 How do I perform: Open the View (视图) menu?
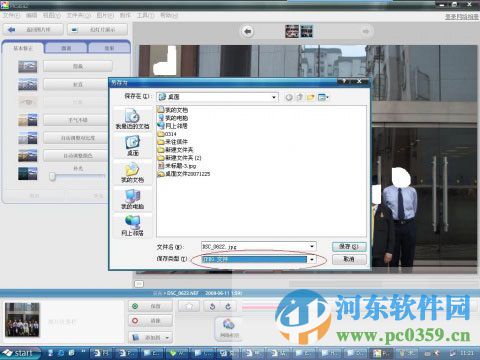tap(52, 15)
